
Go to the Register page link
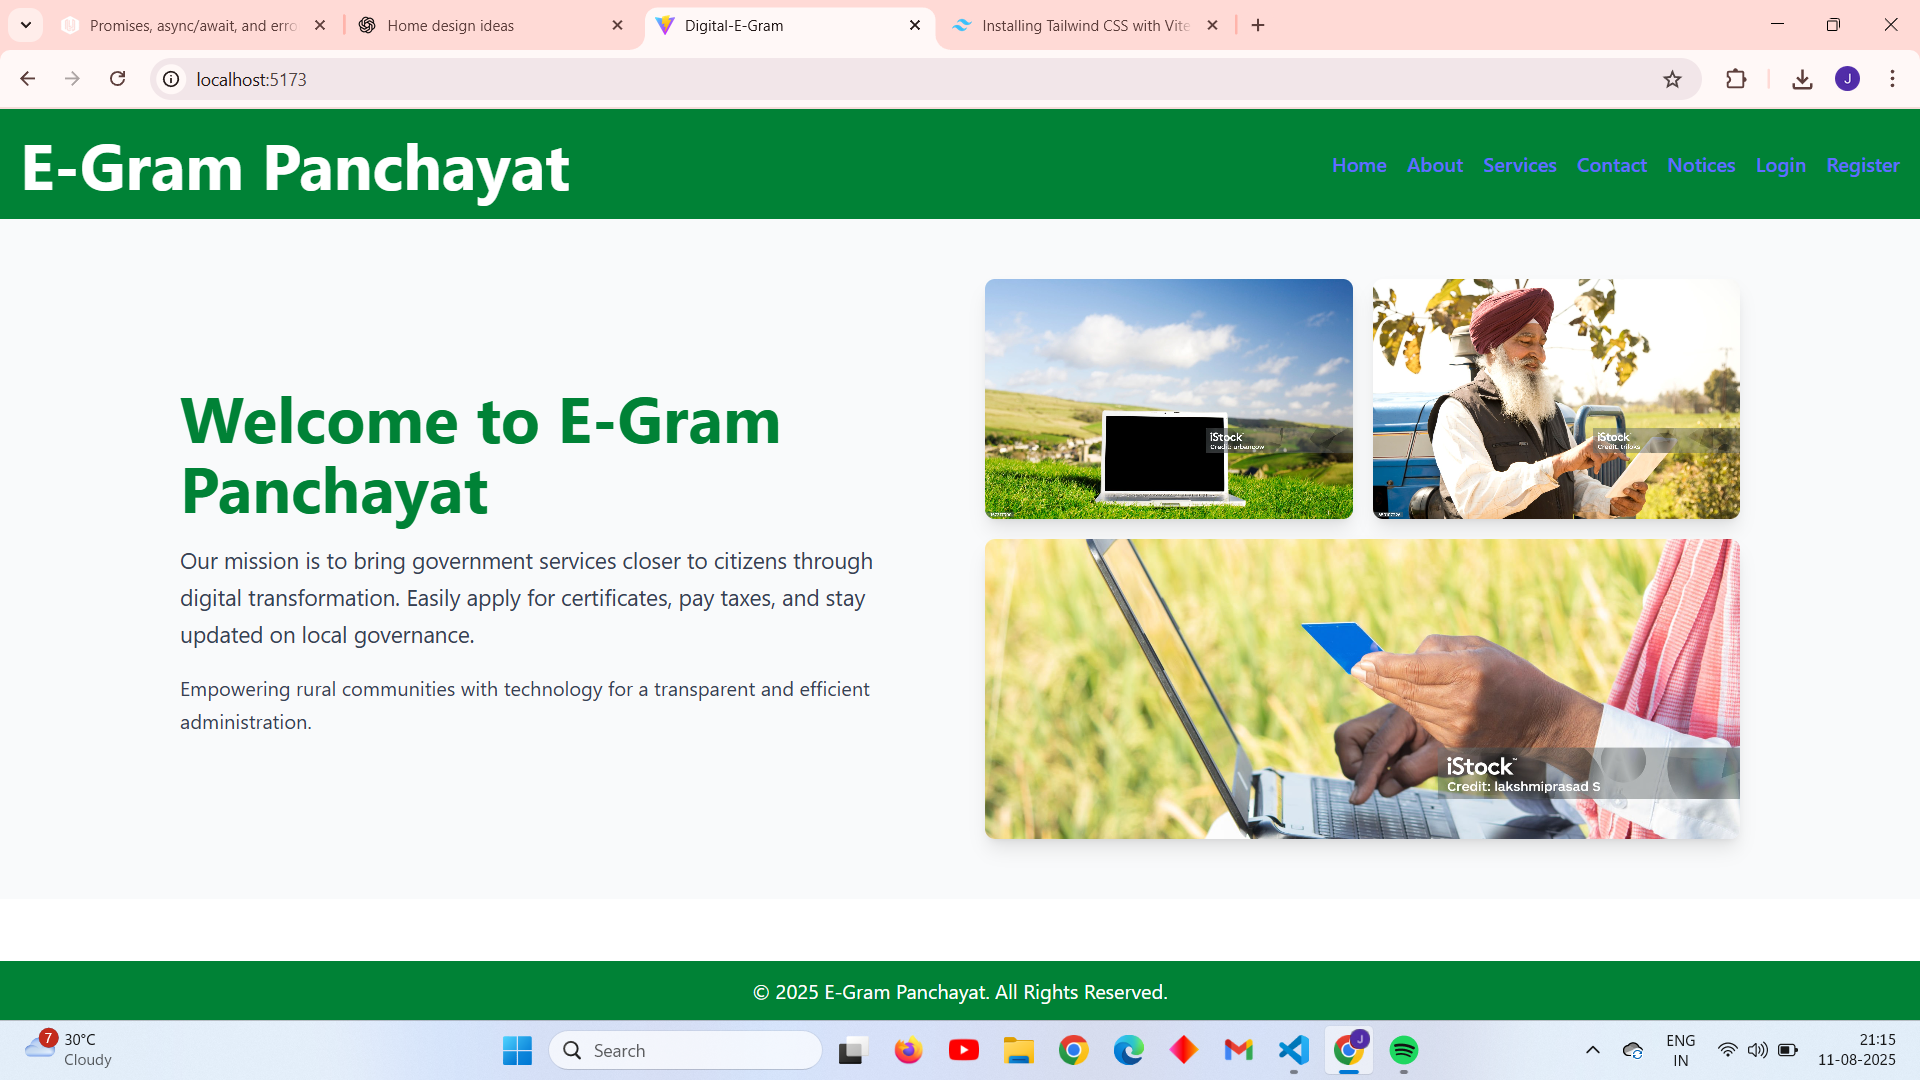tap(1862, 165)
